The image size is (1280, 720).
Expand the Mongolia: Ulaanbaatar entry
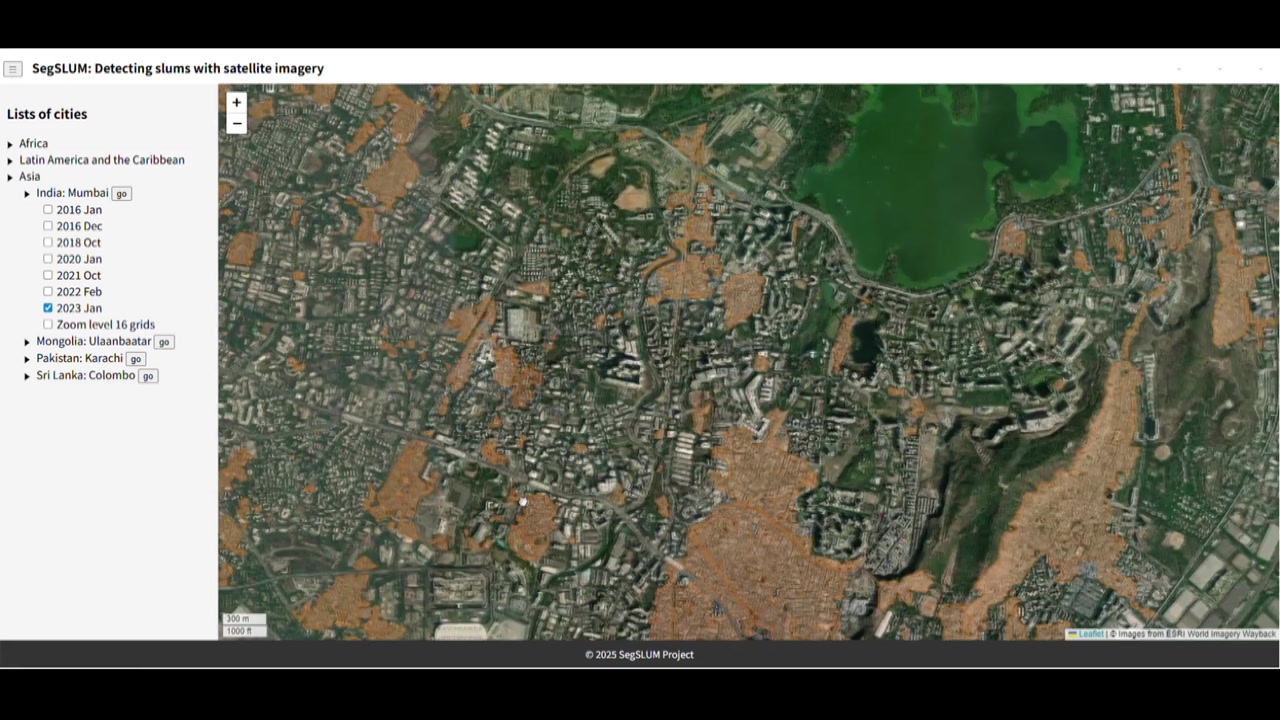27,342
